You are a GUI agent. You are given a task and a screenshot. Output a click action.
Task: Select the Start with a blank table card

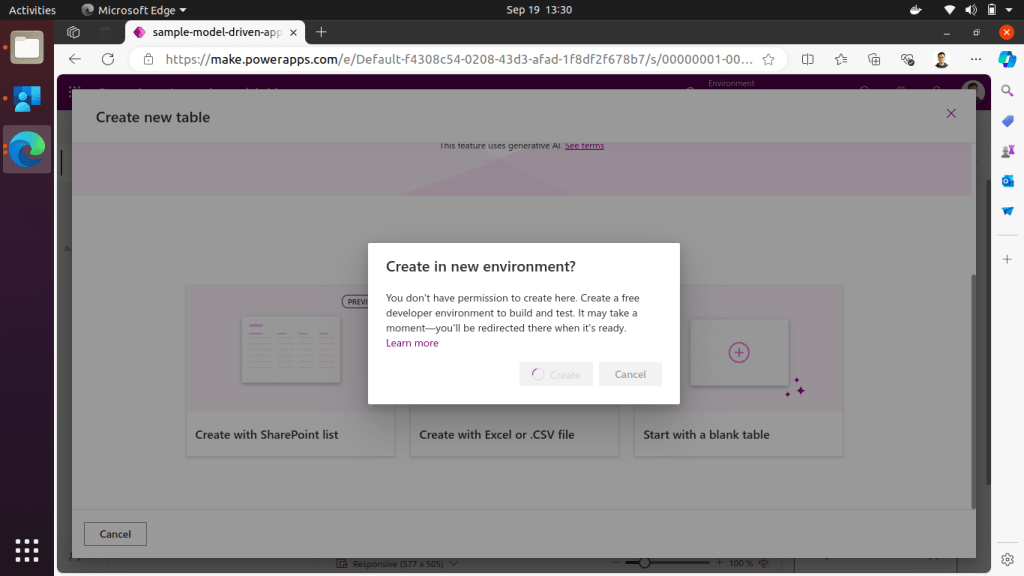tap(738, 370)
